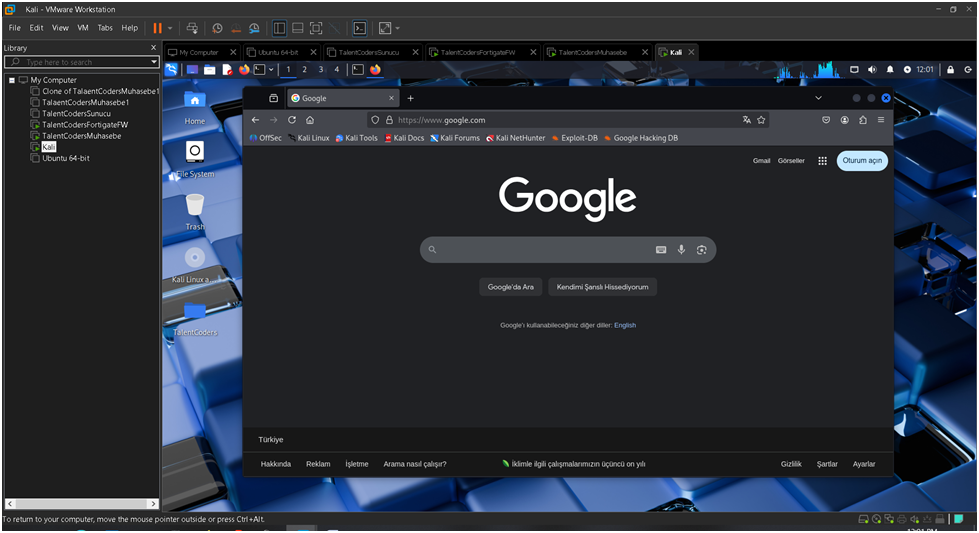Revert the virtual machine to its snapshot

[x=236, y=28]
